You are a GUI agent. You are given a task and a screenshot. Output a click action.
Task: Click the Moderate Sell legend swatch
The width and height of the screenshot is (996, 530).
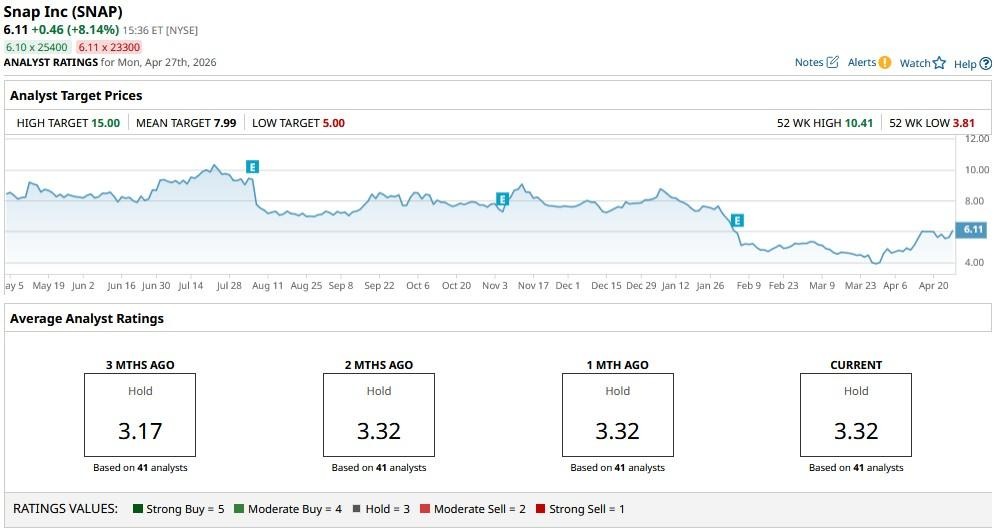tap(425, 508)
